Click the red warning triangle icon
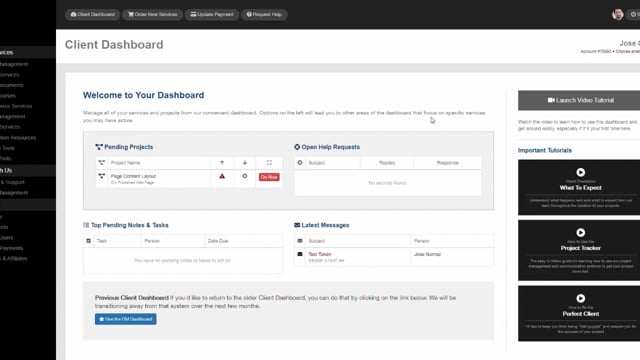Image resolution: width=640 pixels, height=360 pixels. 222,176
